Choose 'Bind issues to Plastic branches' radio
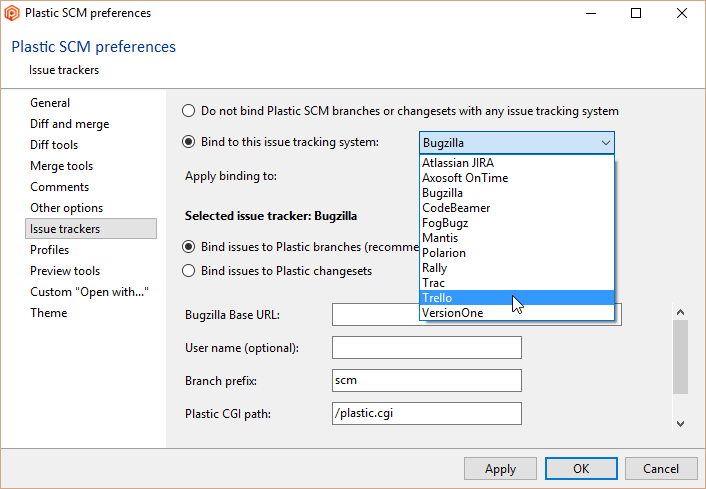This screenshot has width=706, height=489. (x=188, y=247)
